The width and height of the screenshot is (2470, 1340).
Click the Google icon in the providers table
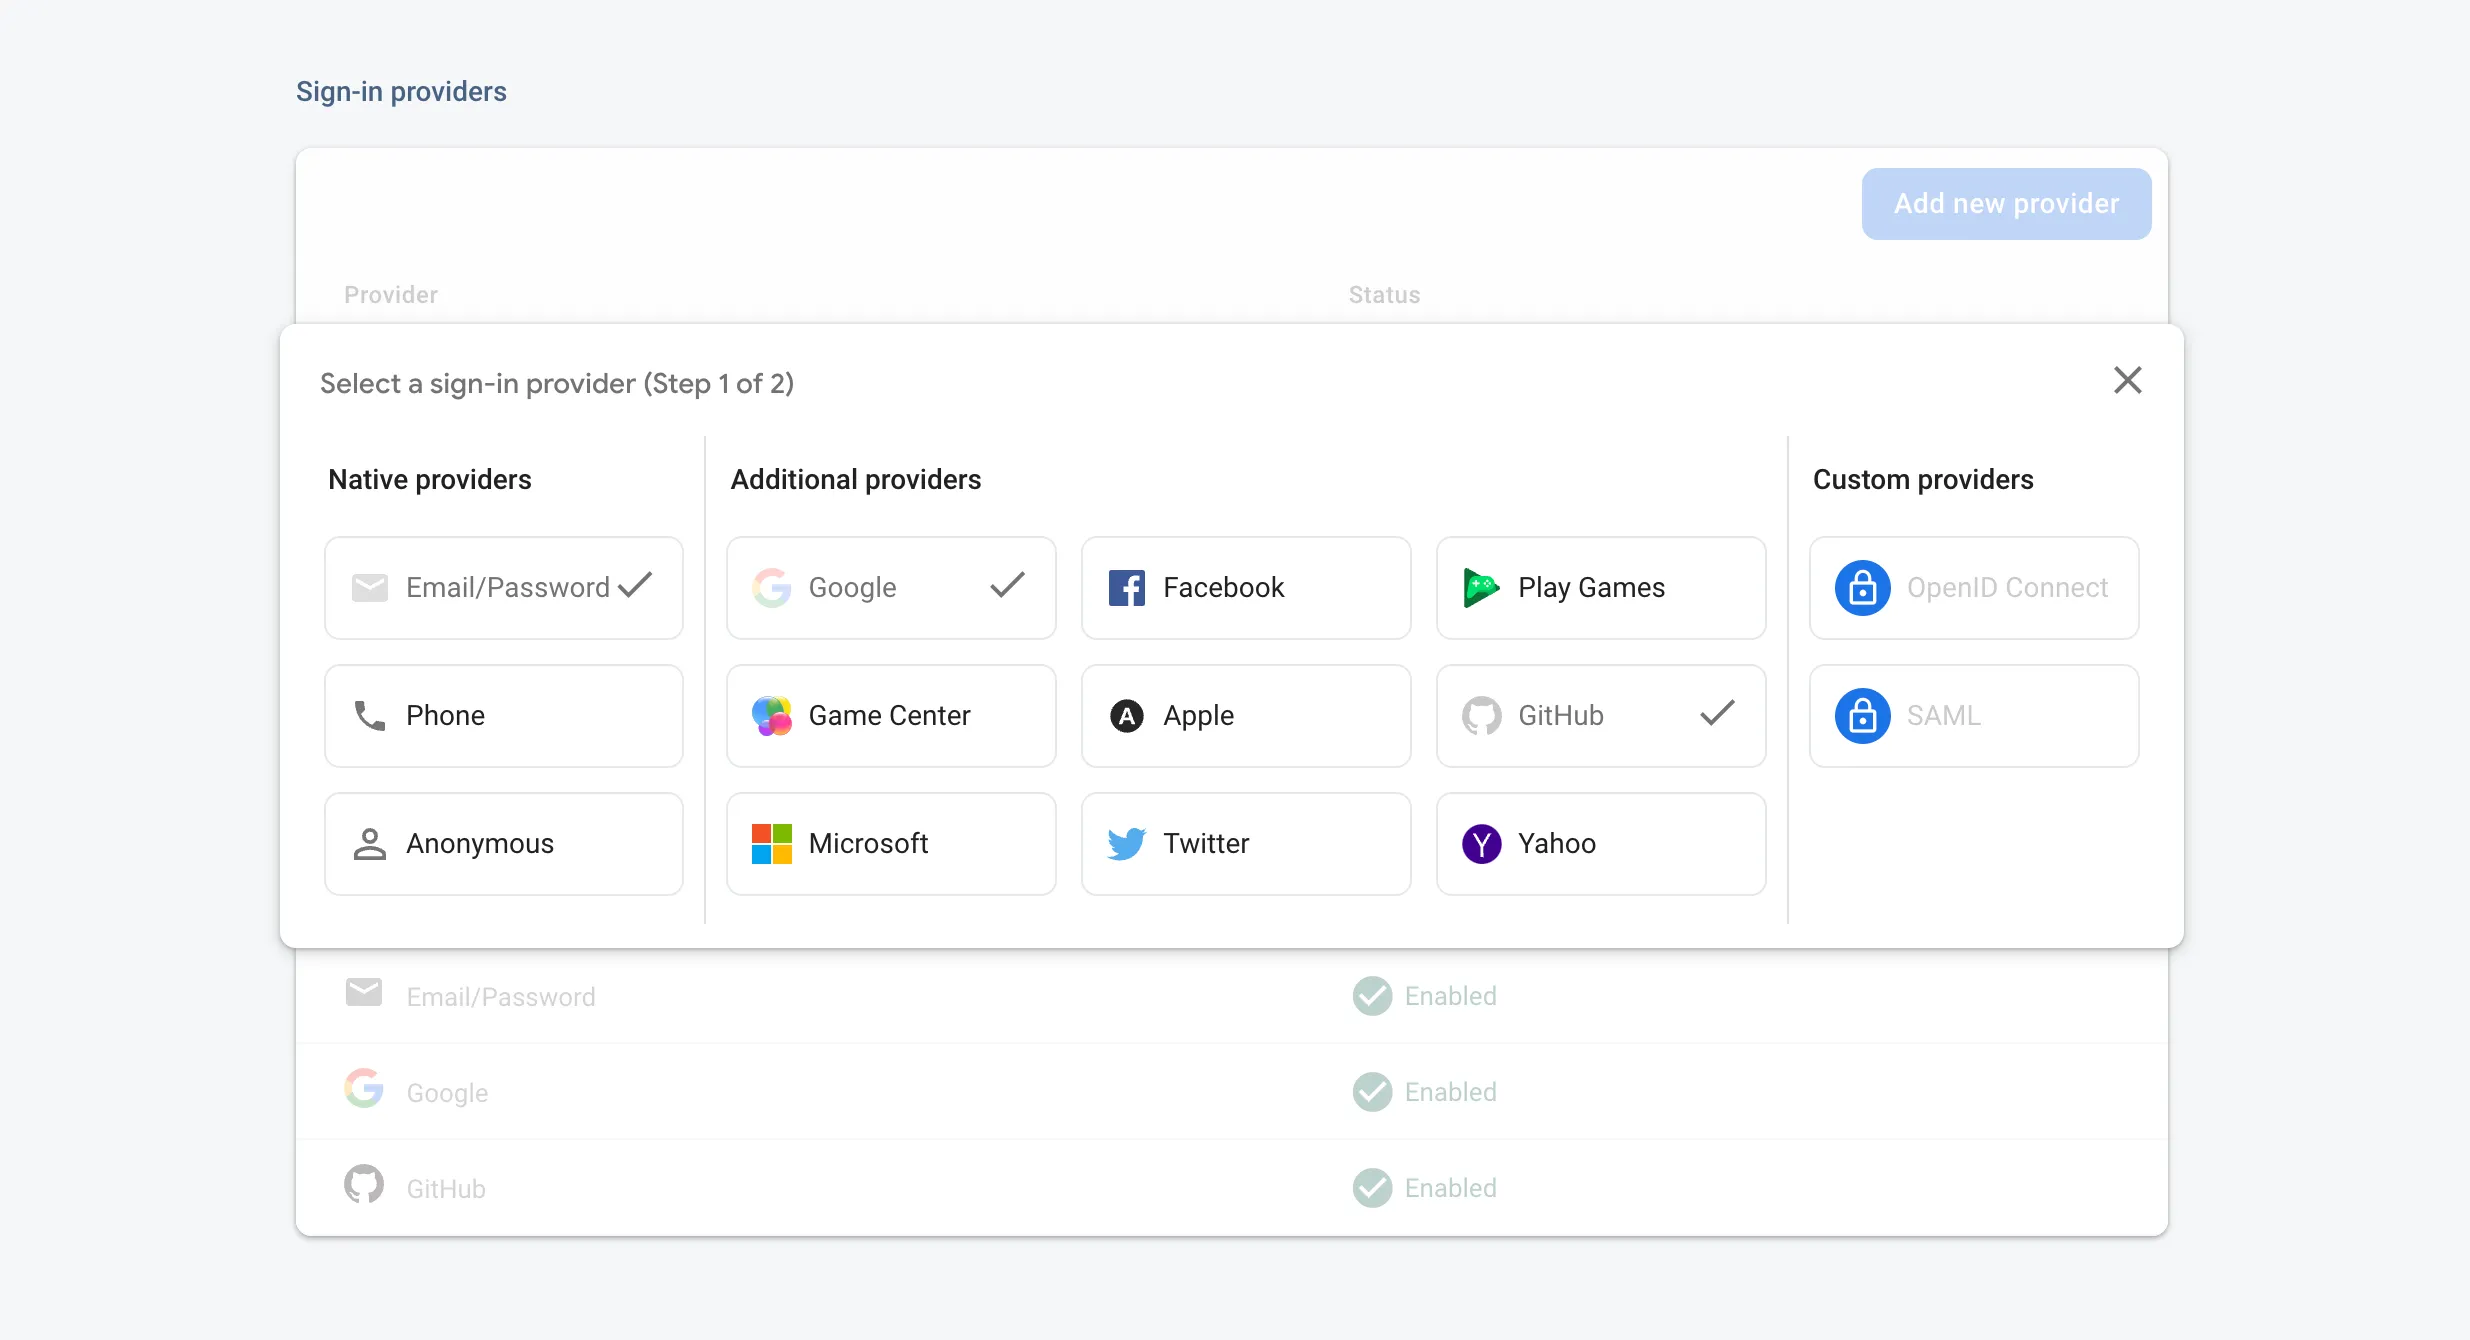tap(364, 1089)
